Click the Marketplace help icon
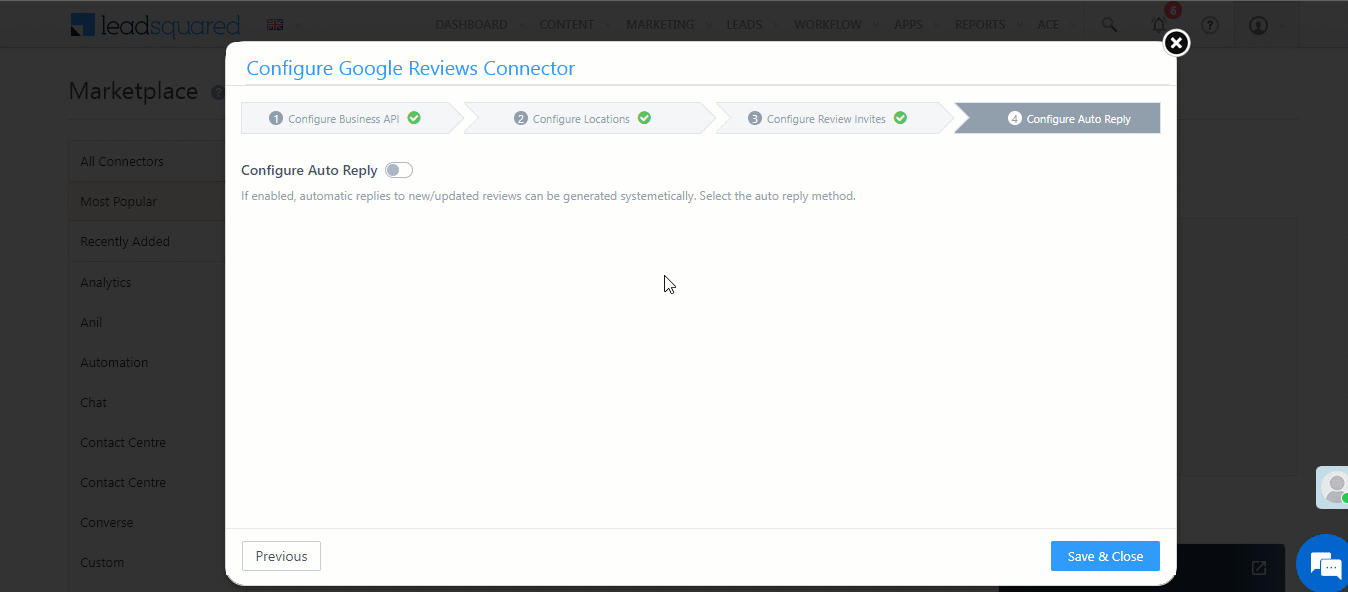Image resolution: width=1348 pixels, height=592 pixels. point(218,92)
